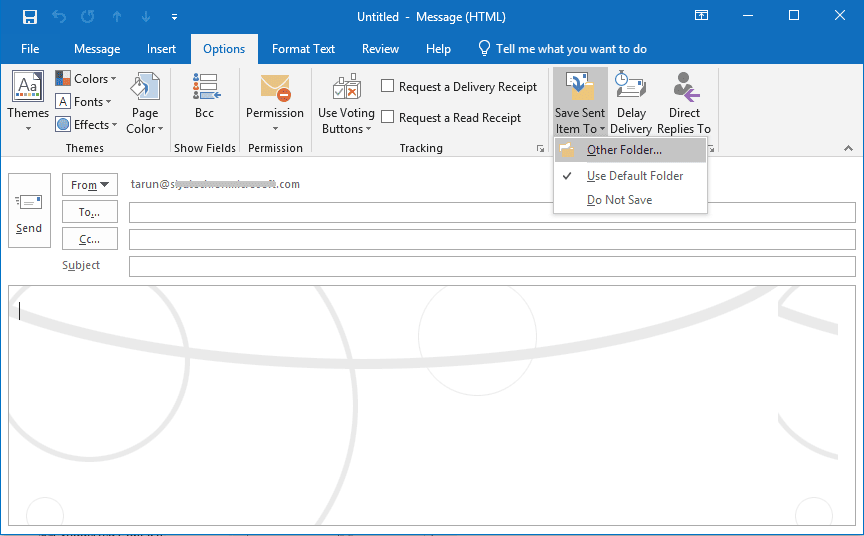
Task: Open the Effects theme dropdown
Action: click(87, 124)
